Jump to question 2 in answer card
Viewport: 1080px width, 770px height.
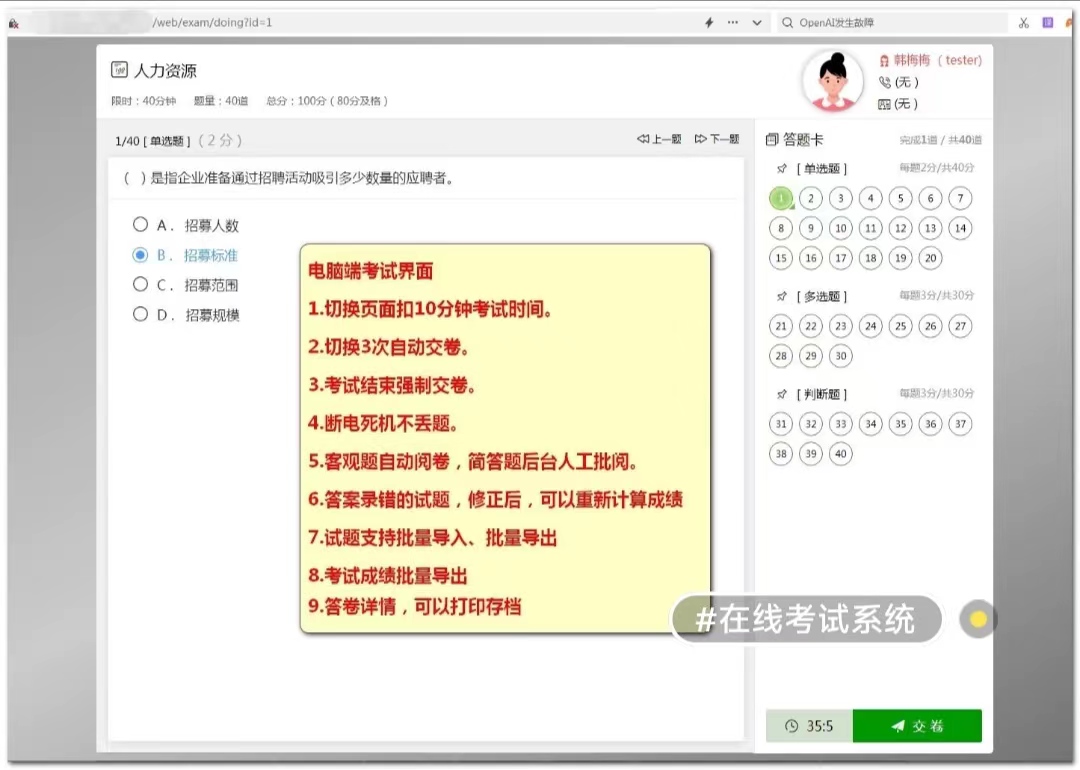811,198
